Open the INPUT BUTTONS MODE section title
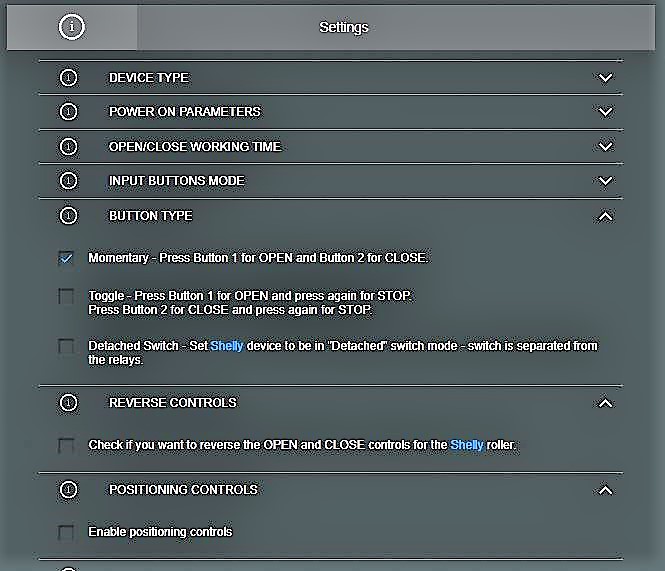 click(176, 181)
